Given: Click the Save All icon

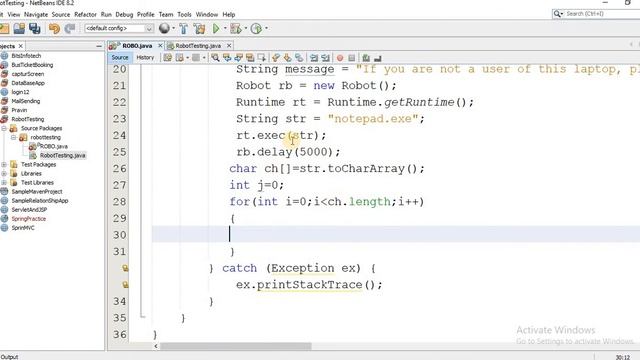Looking at the screenshot, I should pos(35,28).
